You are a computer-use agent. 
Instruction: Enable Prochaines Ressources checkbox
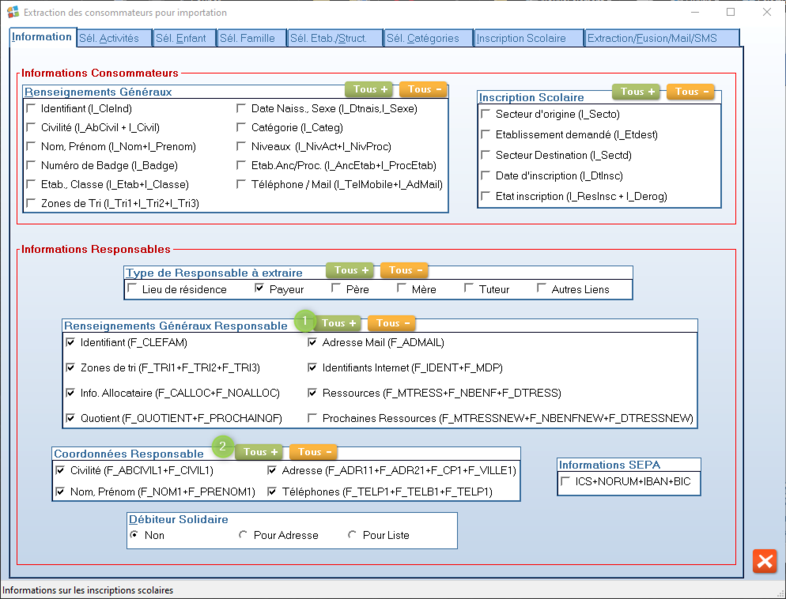[x=313, y=418]
